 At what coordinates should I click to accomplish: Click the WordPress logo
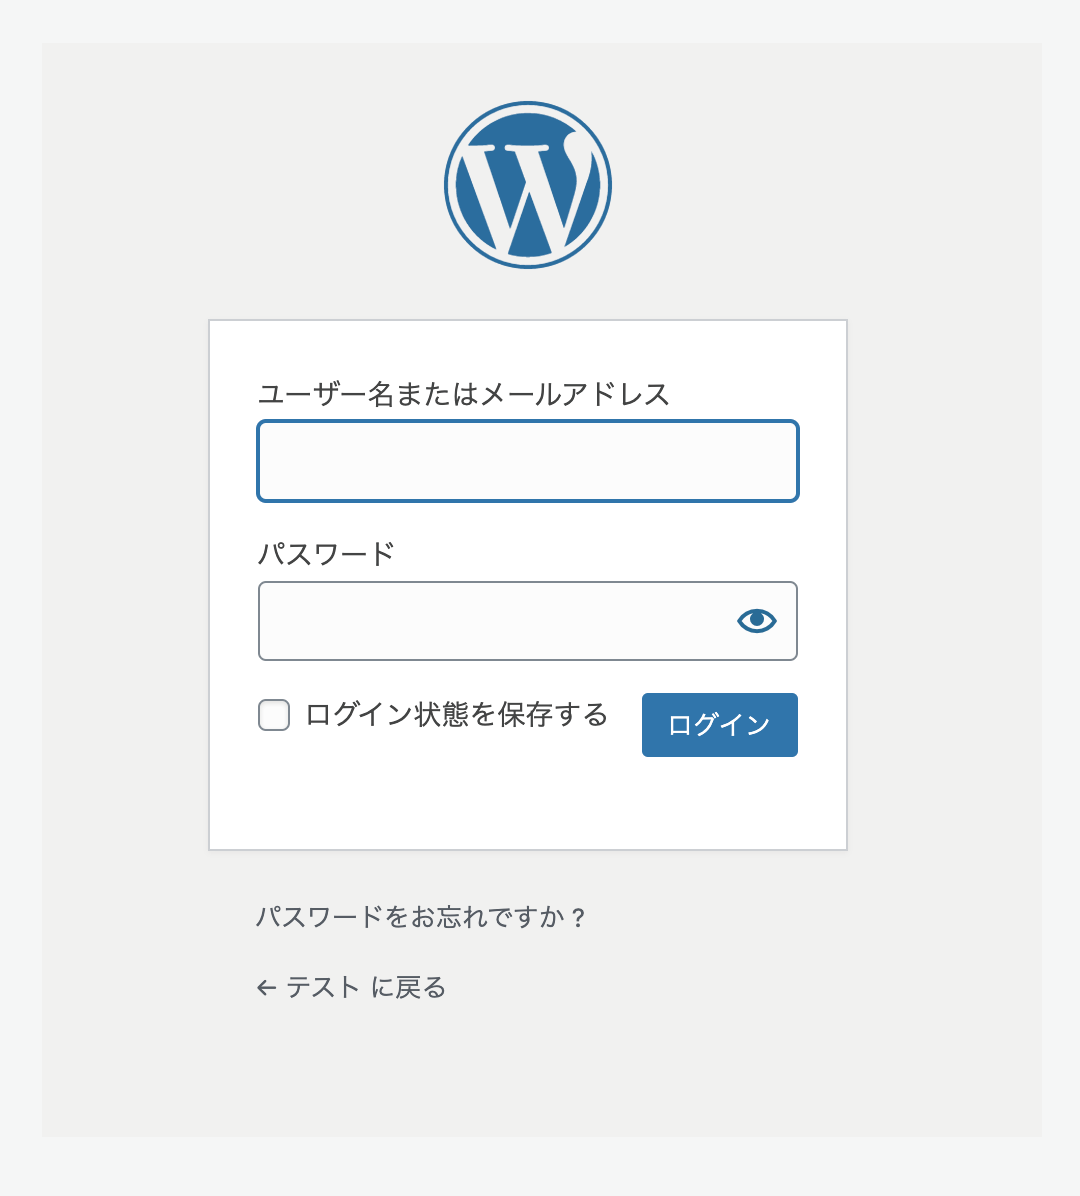tap(528, 185)
